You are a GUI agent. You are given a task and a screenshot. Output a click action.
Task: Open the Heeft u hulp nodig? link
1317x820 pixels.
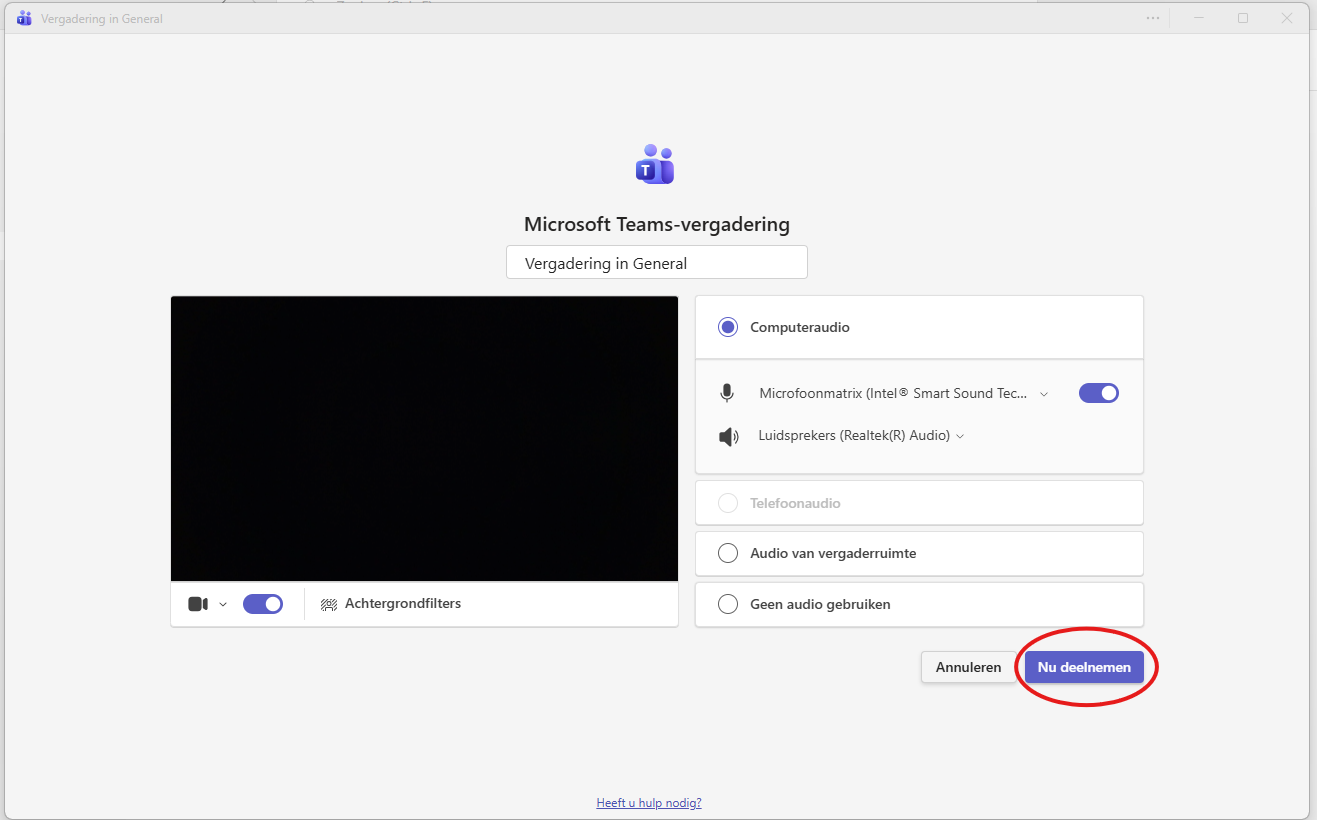point(649,803)
